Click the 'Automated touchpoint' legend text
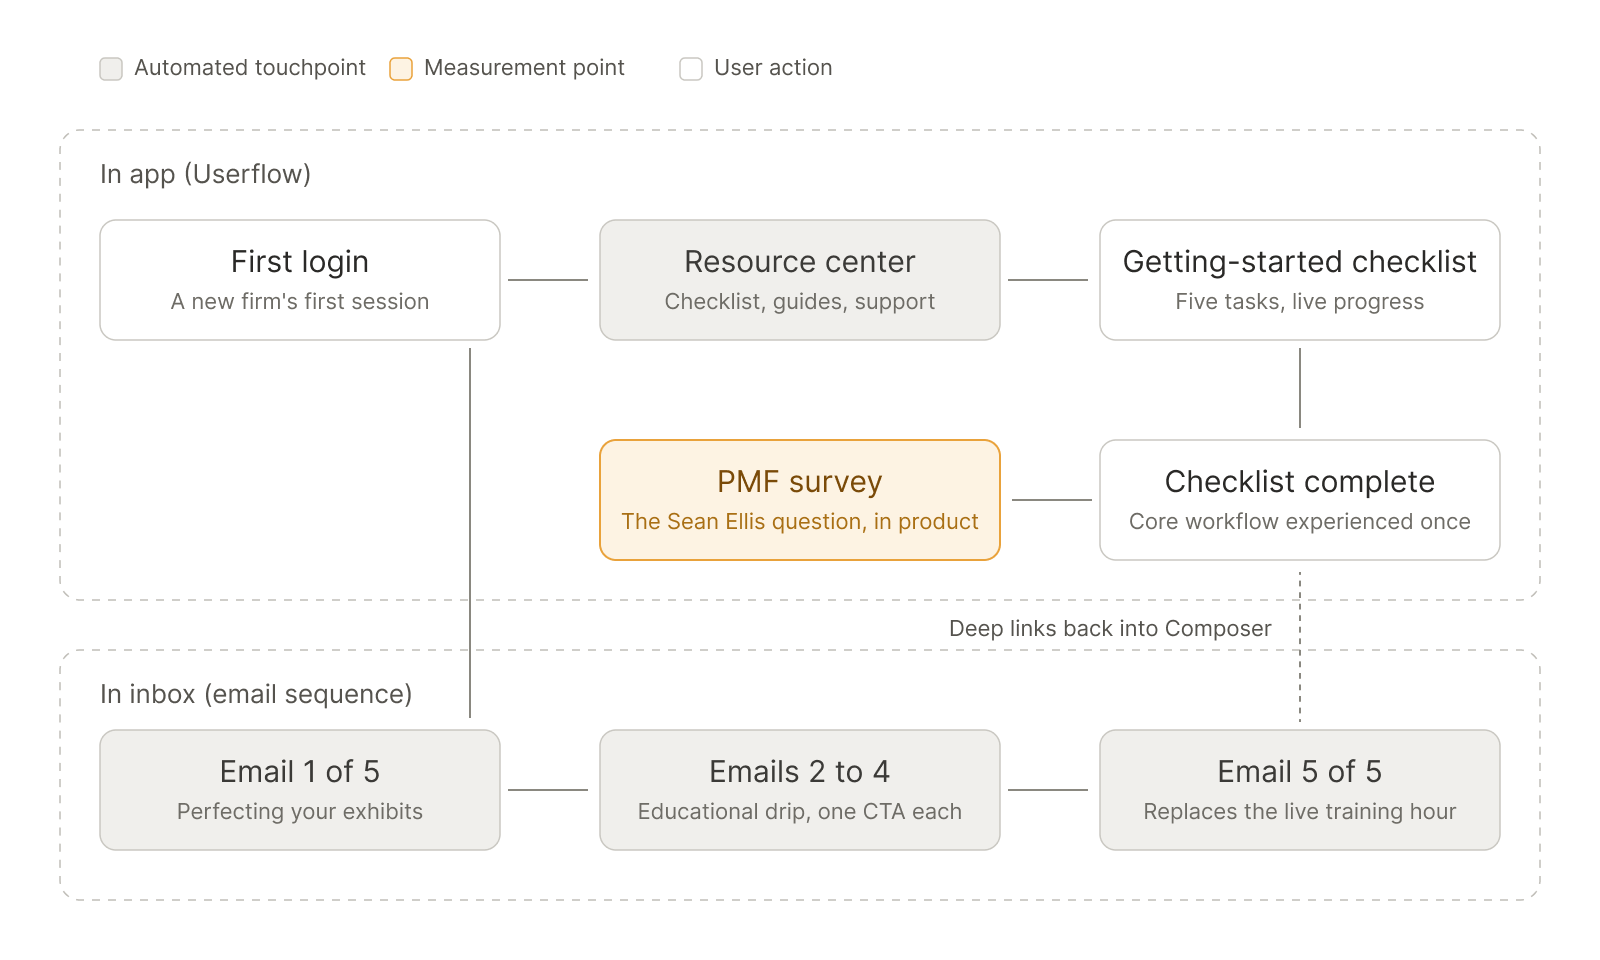This screenshot has height=960, width=1600. [250, 68]
